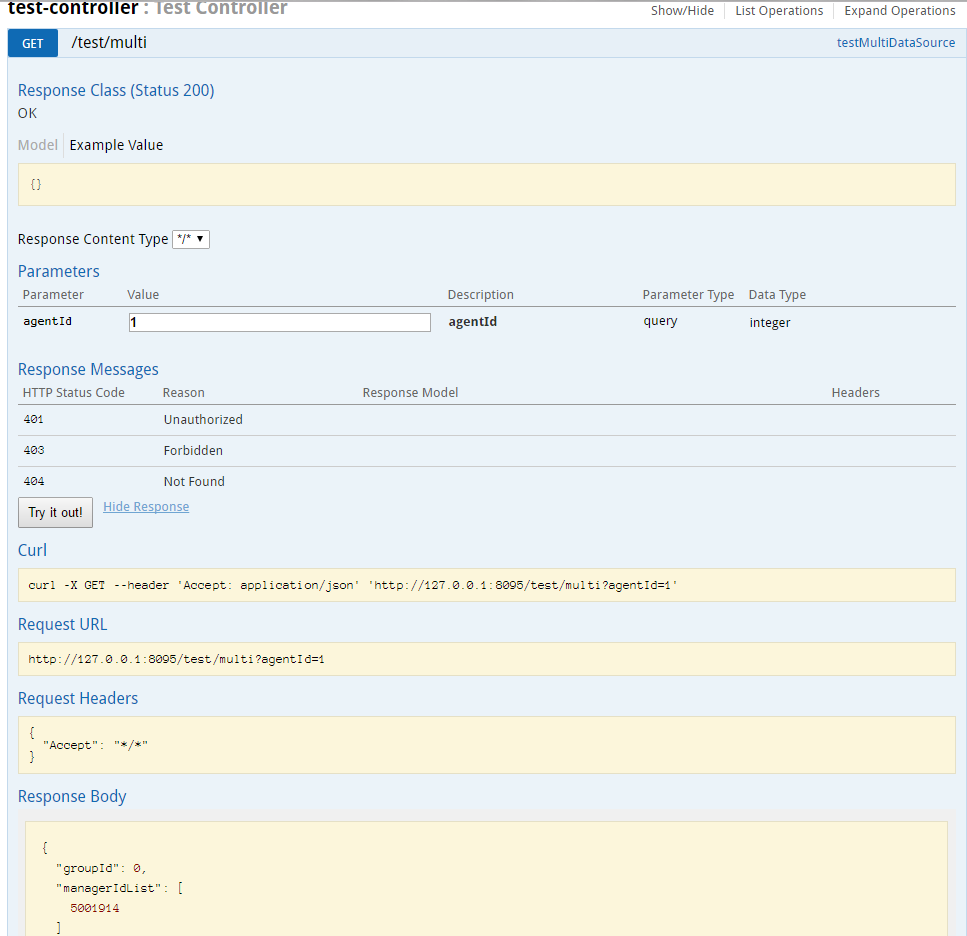
Task: Click the HTTP Status Code column header
Action: (x=73, y=393)
